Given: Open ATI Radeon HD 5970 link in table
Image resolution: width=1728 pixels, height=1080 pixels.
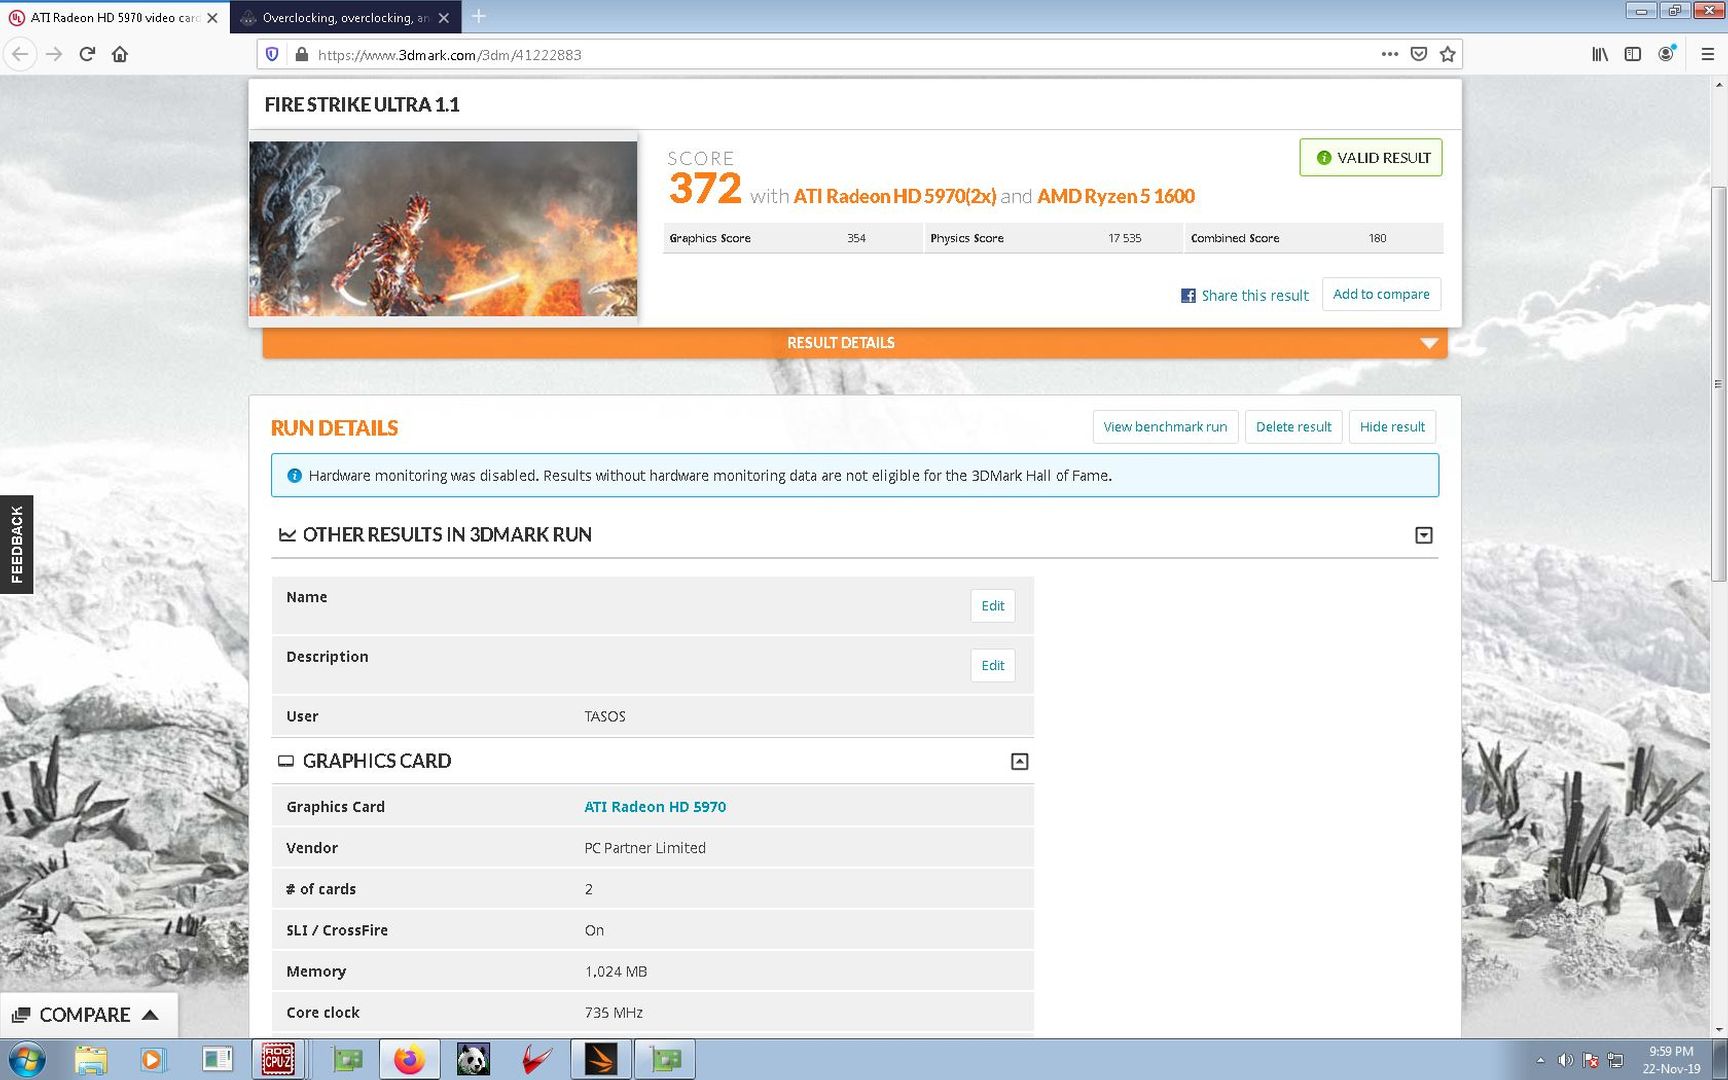Looking at the screenshot, I should pyautogui.click(x=655, y=807).
